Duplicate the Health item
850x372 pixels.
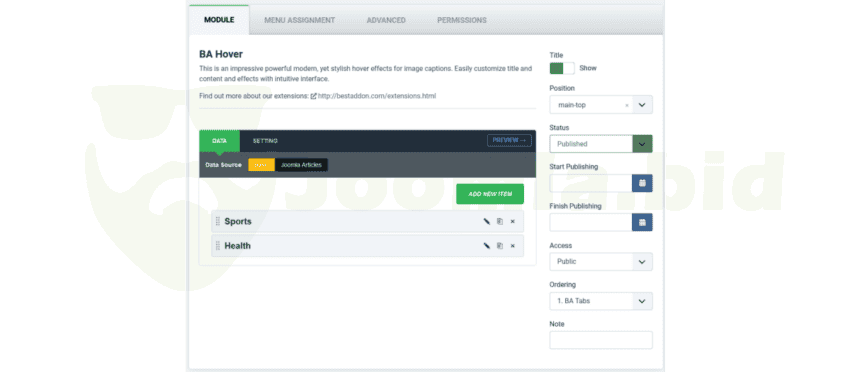point(500,246)
